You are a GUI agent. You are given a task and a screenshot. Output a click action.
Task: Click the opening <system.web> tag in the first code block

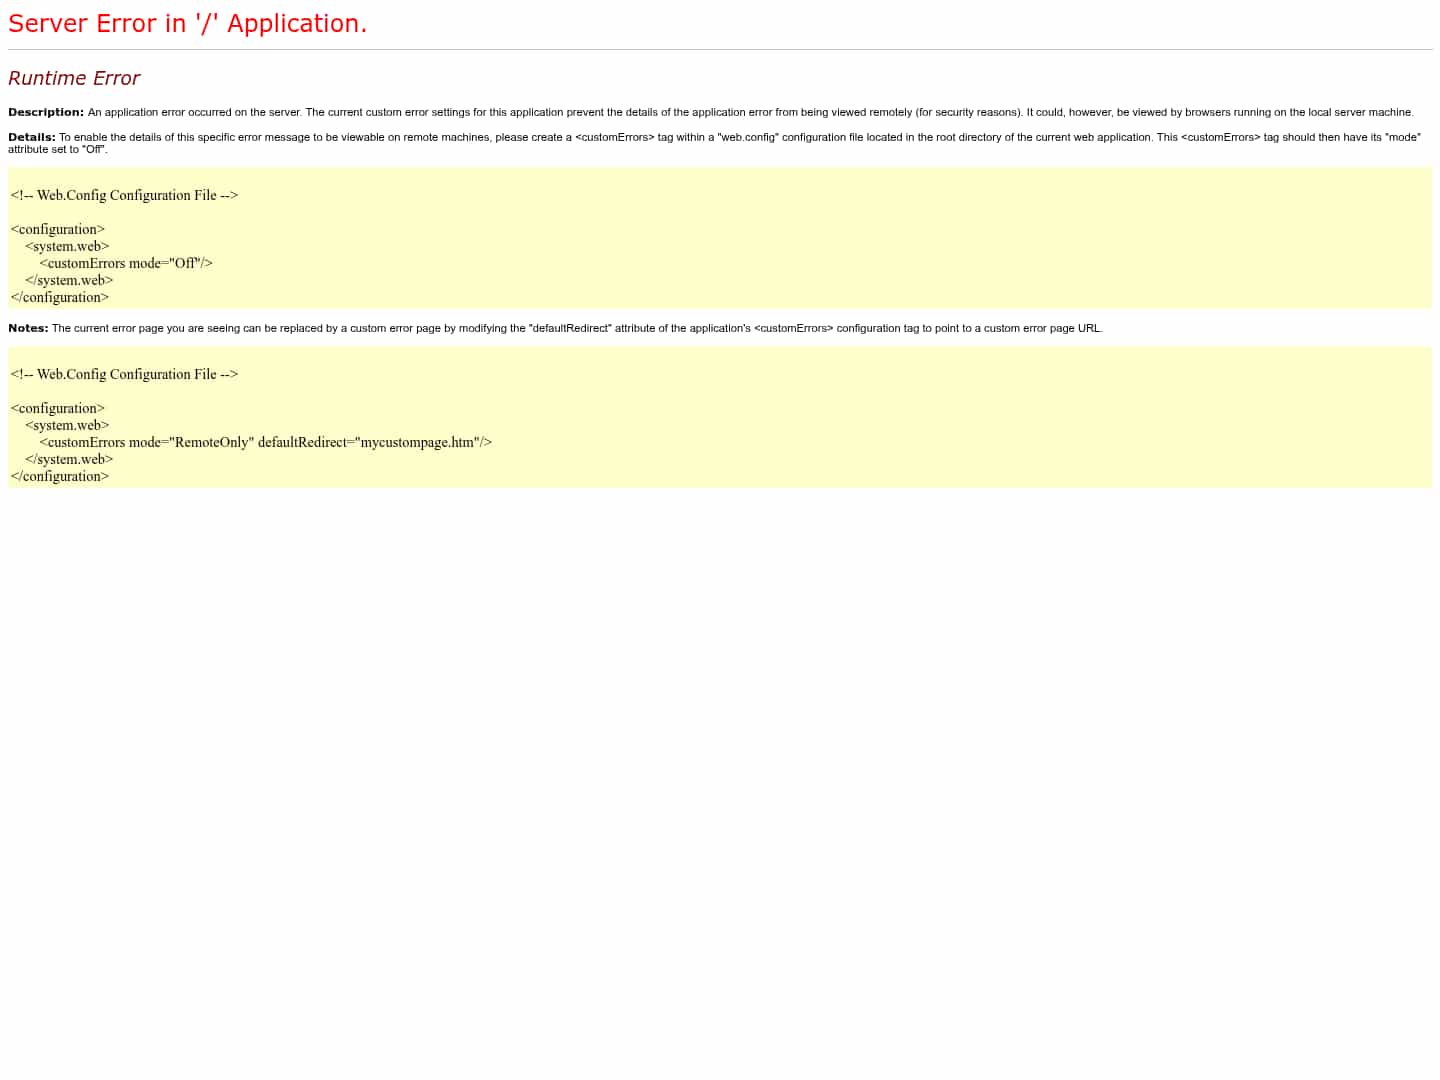coord(67,246)
